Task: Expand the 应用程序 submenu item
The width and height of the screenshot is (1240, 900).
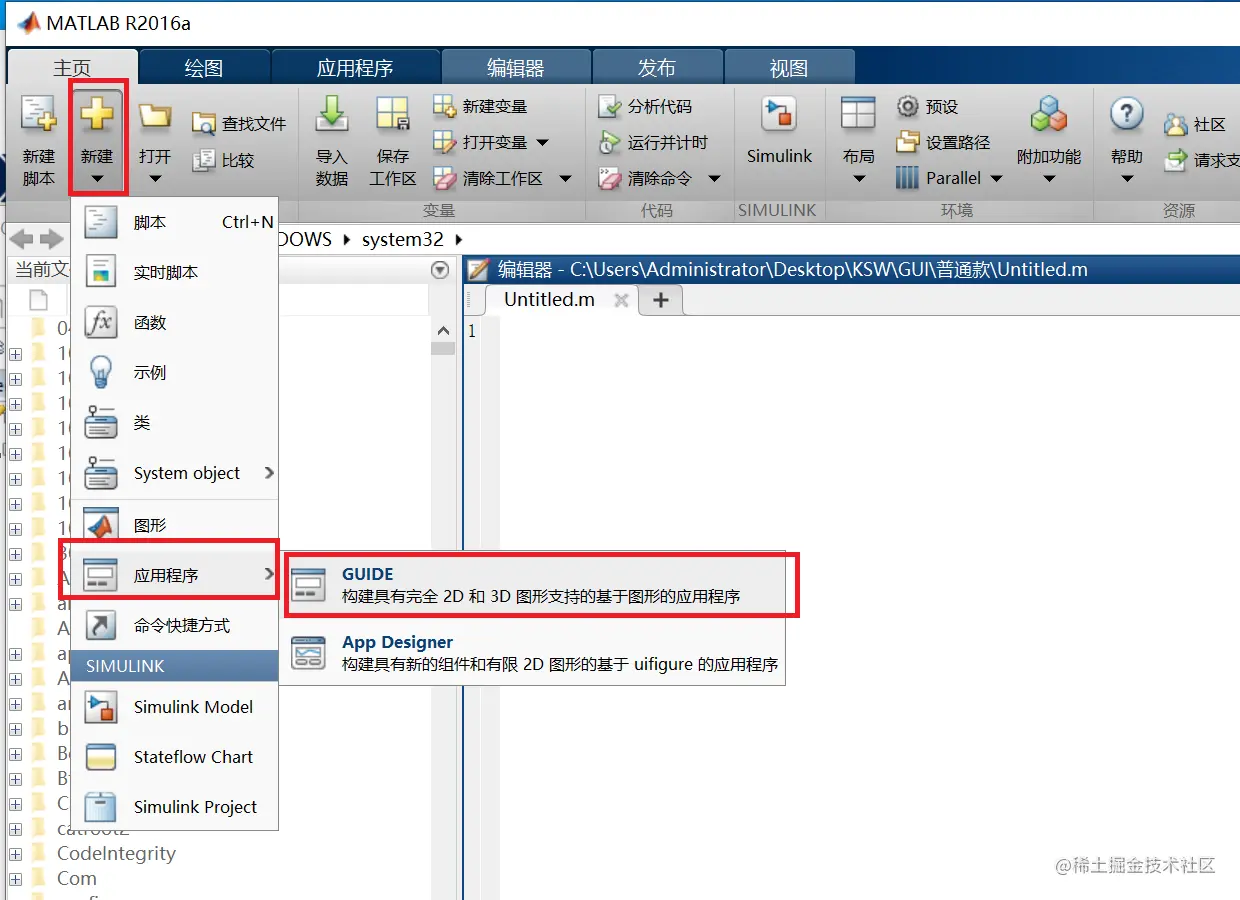Action: [x=175, y=575]
